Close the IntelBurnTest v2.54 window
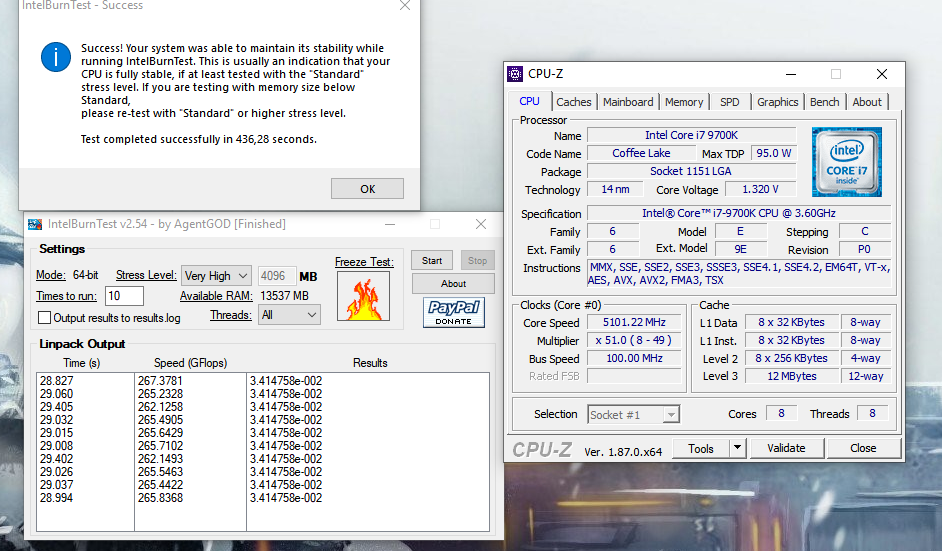The image size is (942, 551). tap(481, 224)
